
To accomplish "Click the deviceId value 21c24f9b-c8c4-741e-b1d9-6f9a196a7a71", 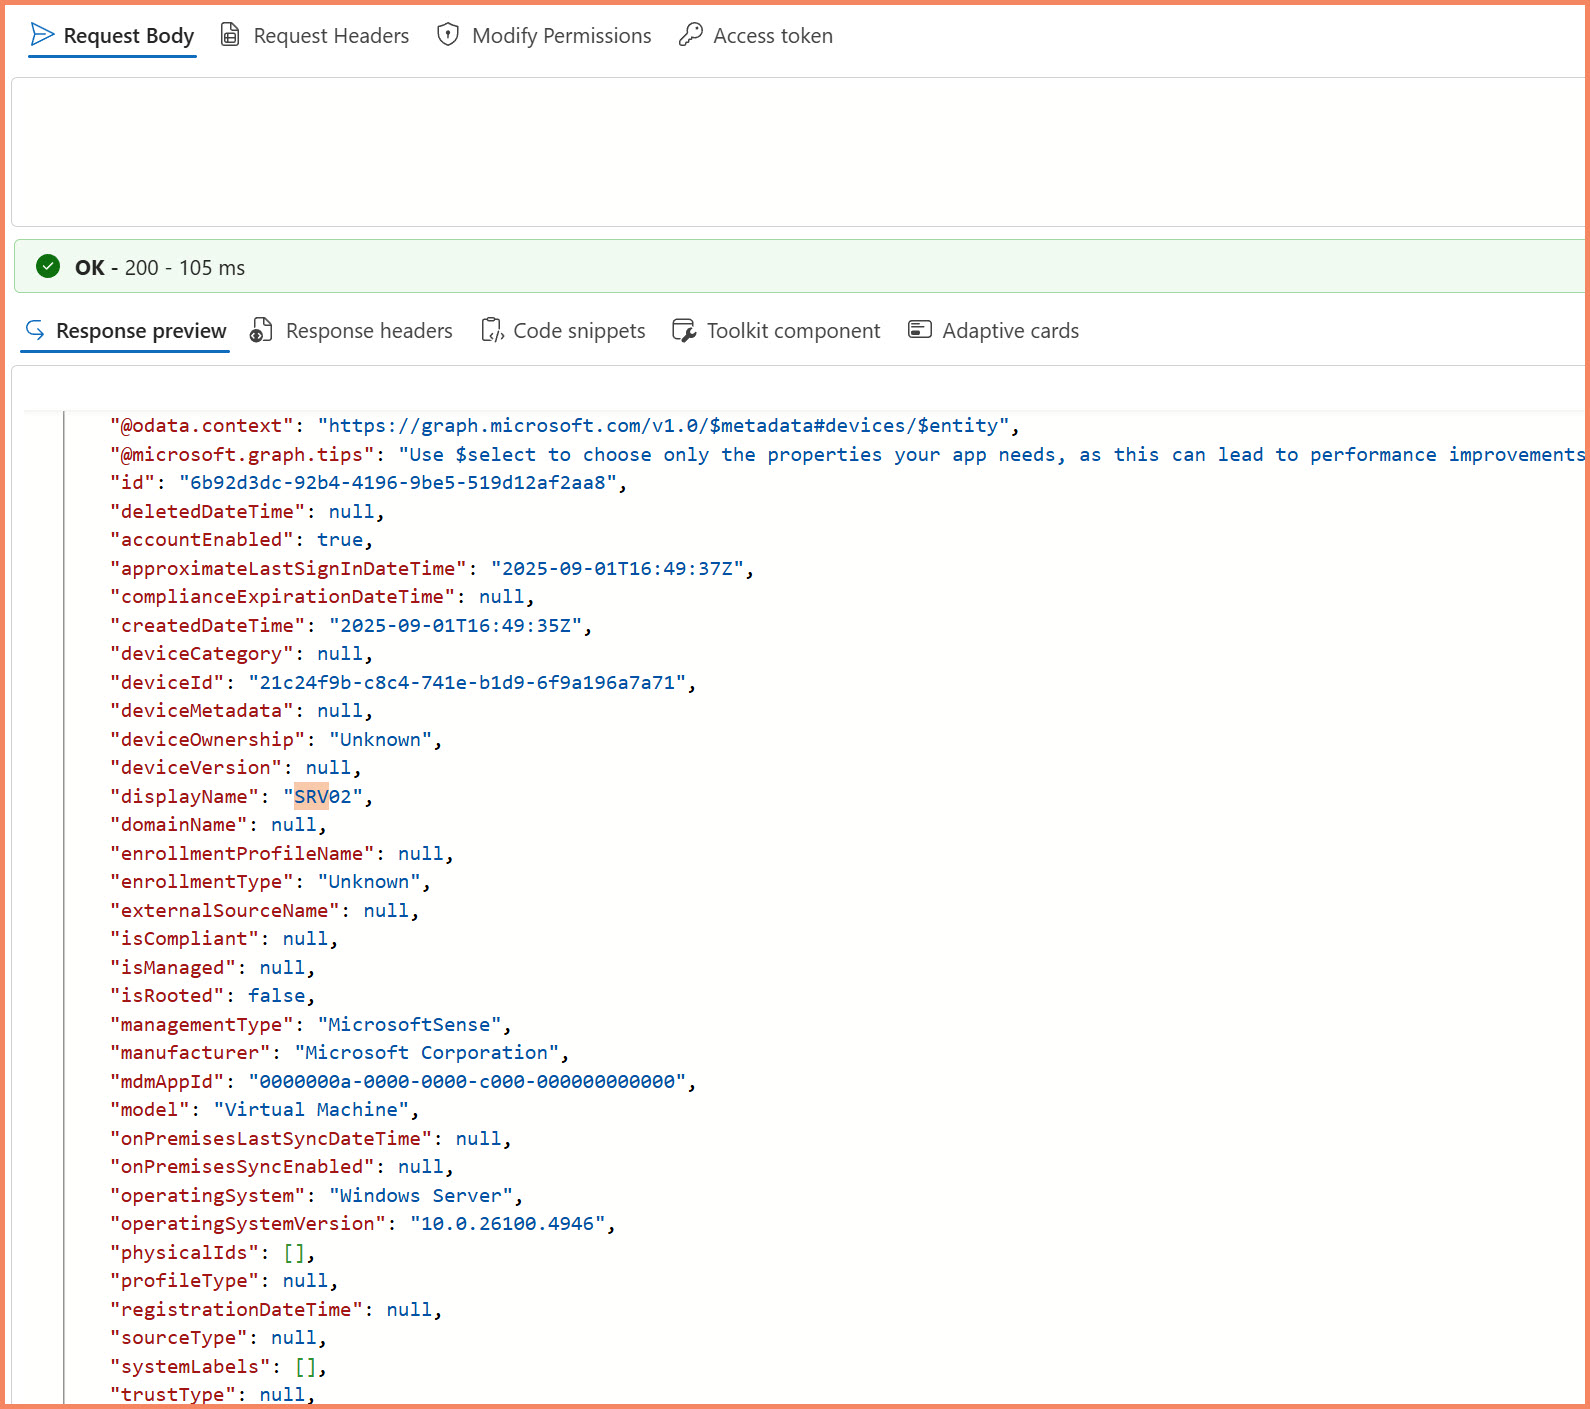I will click(x=467, y=683).
